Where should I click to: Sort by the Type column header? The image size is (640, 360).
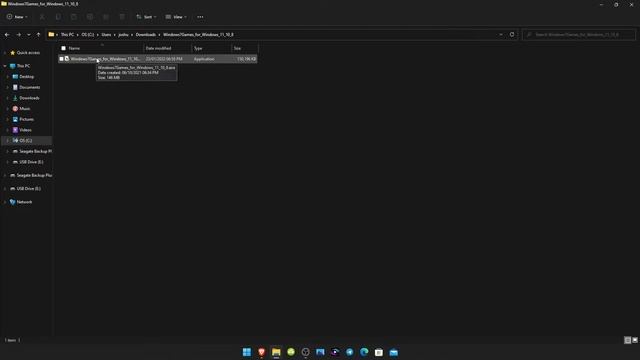click(x=198, y=48)
